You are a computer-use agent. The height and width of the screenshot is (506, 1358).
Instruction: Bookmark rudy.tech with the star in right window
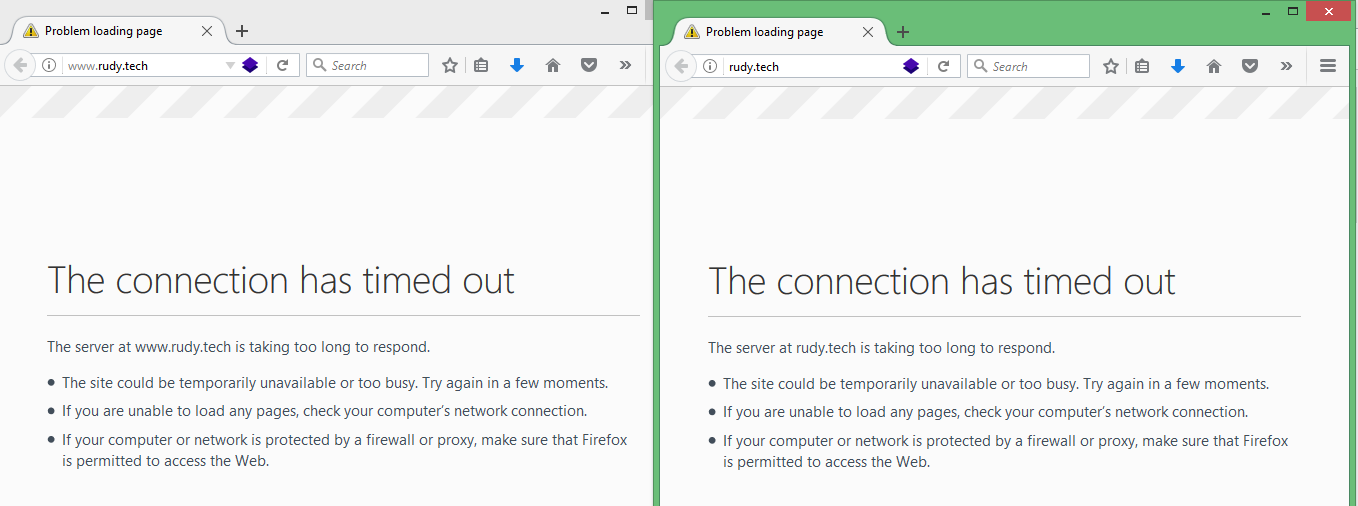point(1110,66)
